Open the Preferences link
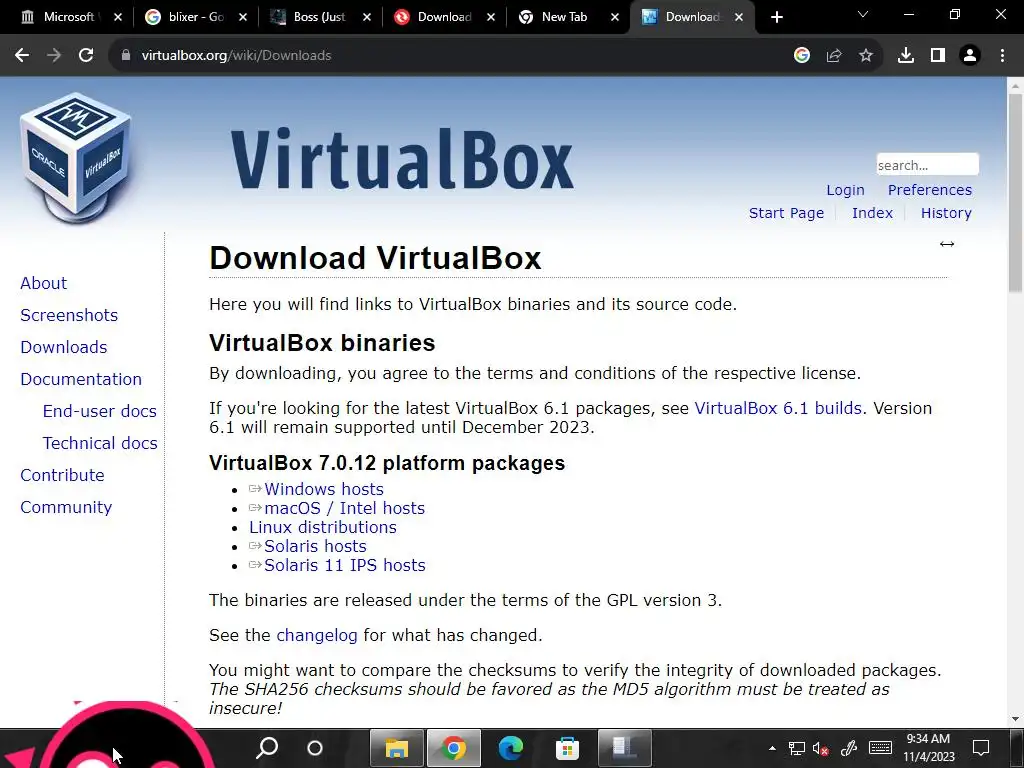1024x768 pixels. click(x=930, y=190)
